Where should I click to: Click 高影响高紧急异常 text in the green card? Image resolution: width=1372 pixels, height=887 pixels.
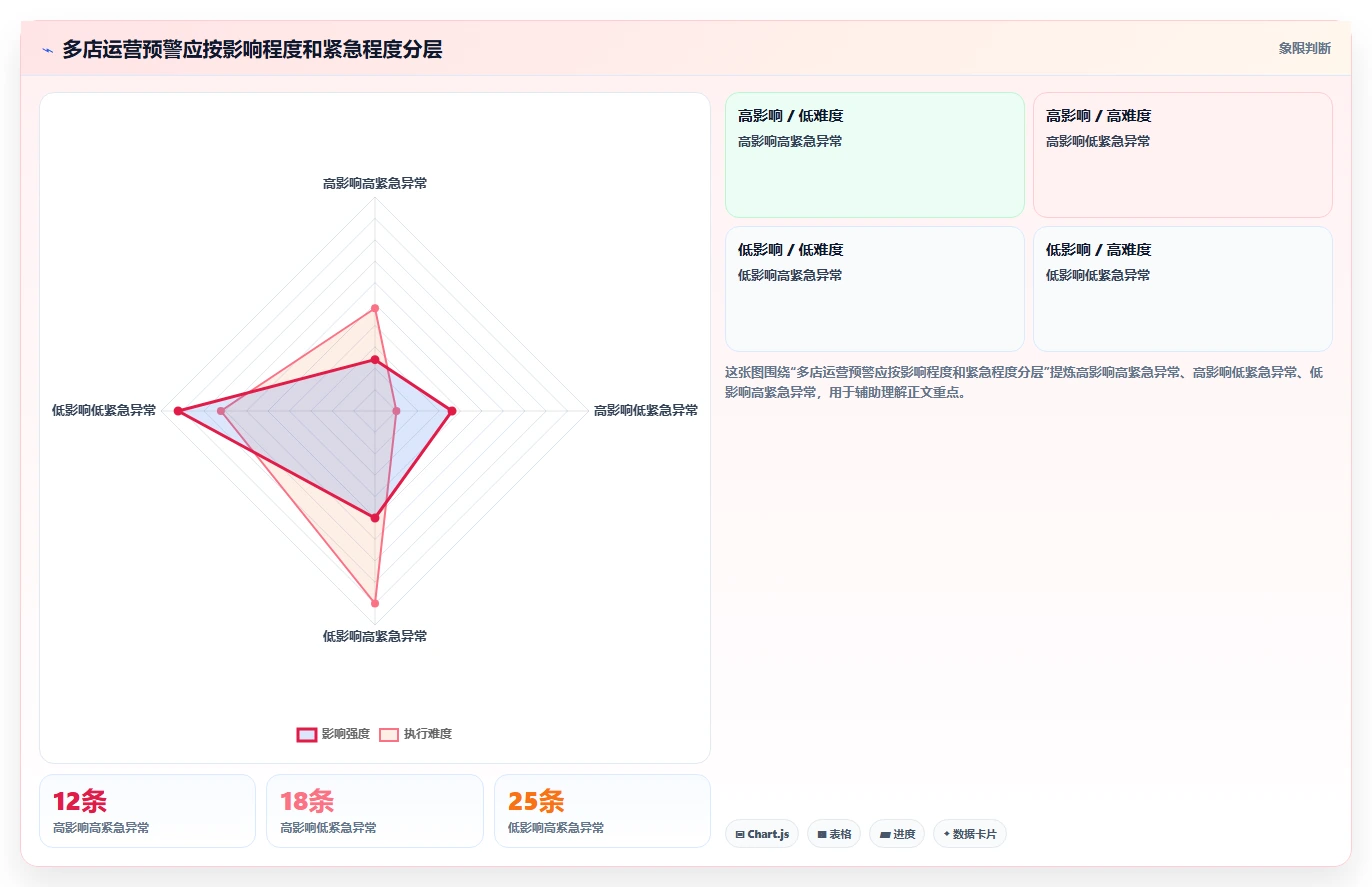click(x=790, y=142)
